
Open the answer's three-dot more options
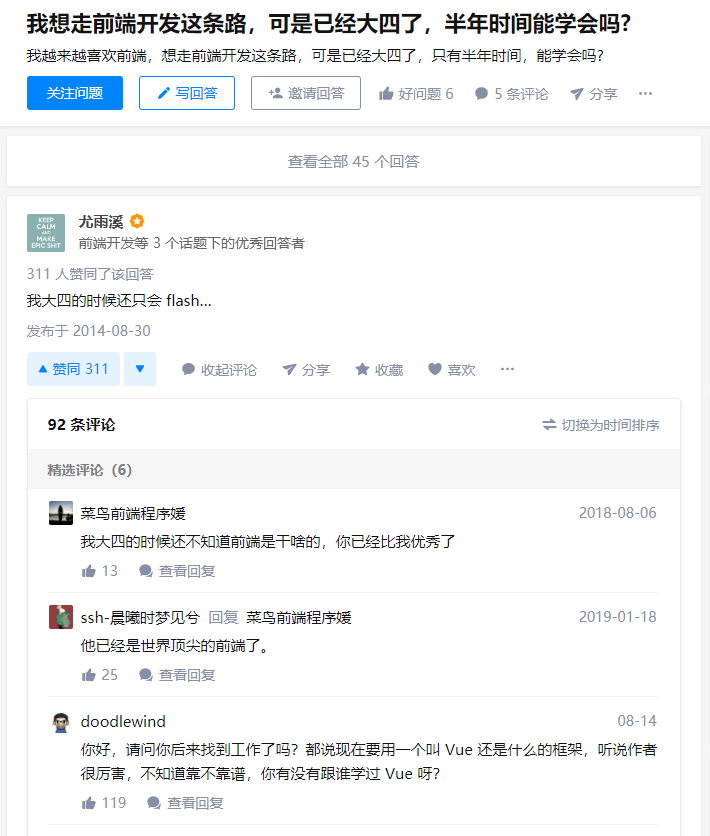coord(507,369)
